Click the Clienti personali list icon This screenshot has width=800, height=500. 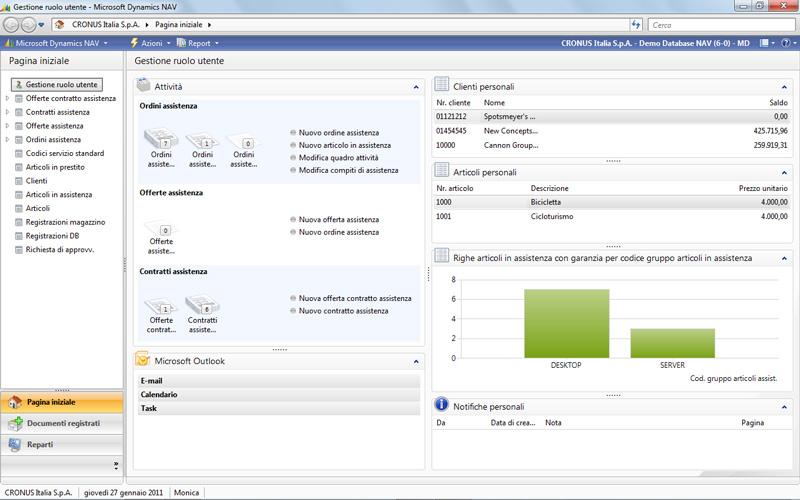pyautogui.click(x=442, y=85)
